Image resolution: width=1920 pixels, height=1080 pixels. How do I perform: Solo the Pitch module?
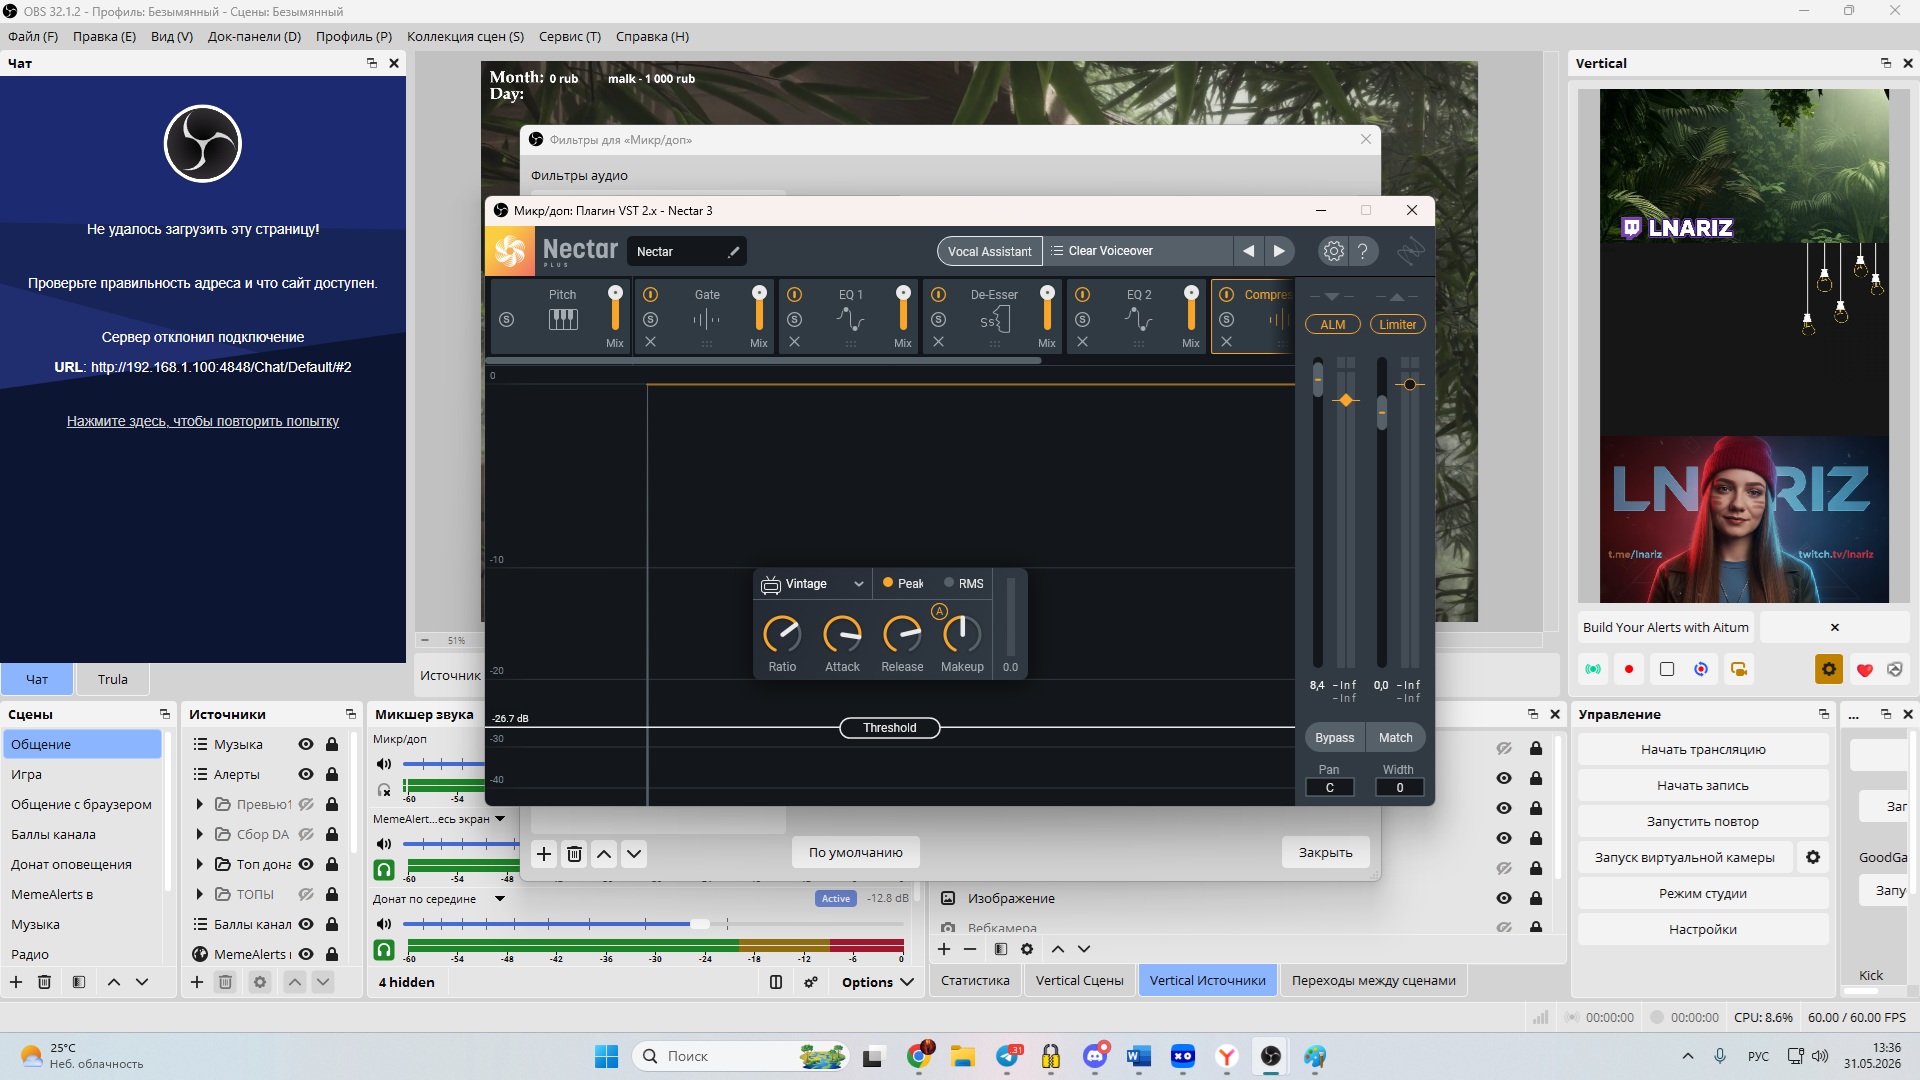[x=506, y=319]
